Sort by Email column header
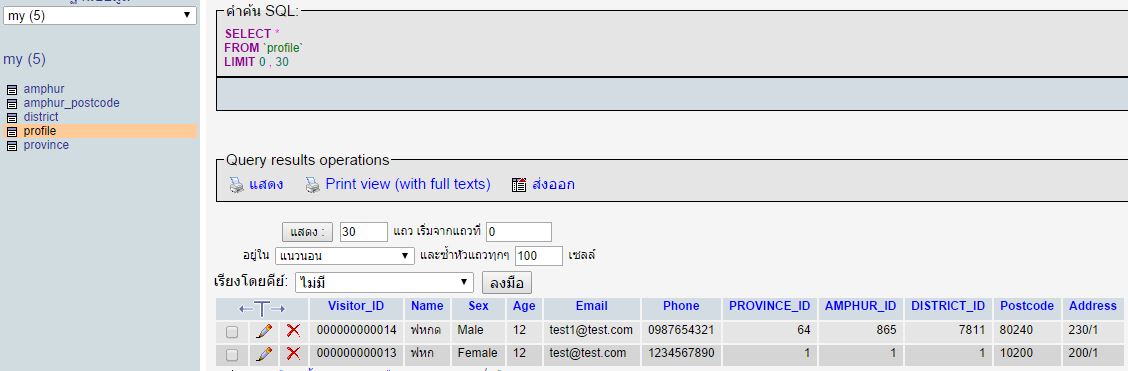 (592, 306)
